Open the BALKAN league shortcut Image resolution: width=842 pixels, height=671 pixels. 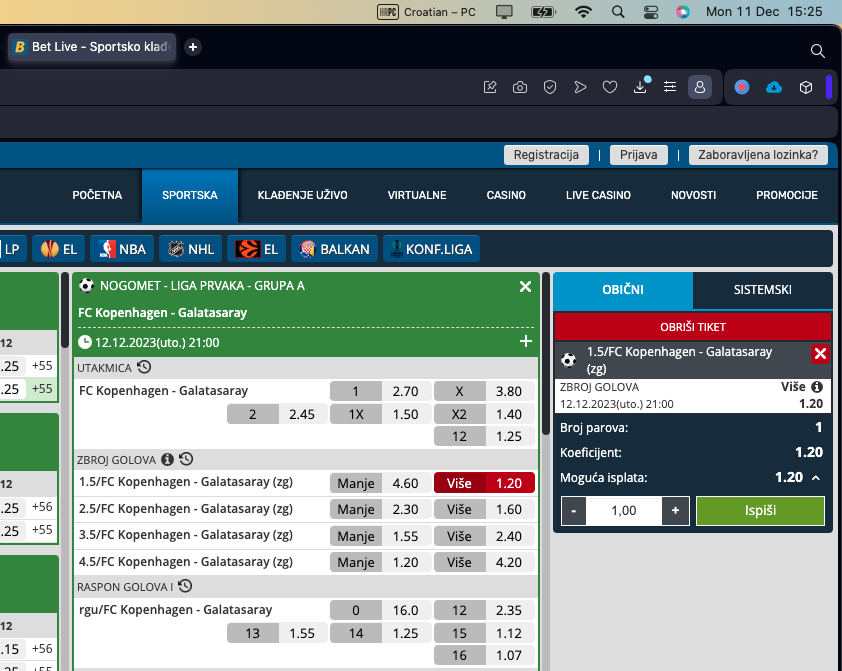pos(335,249)
